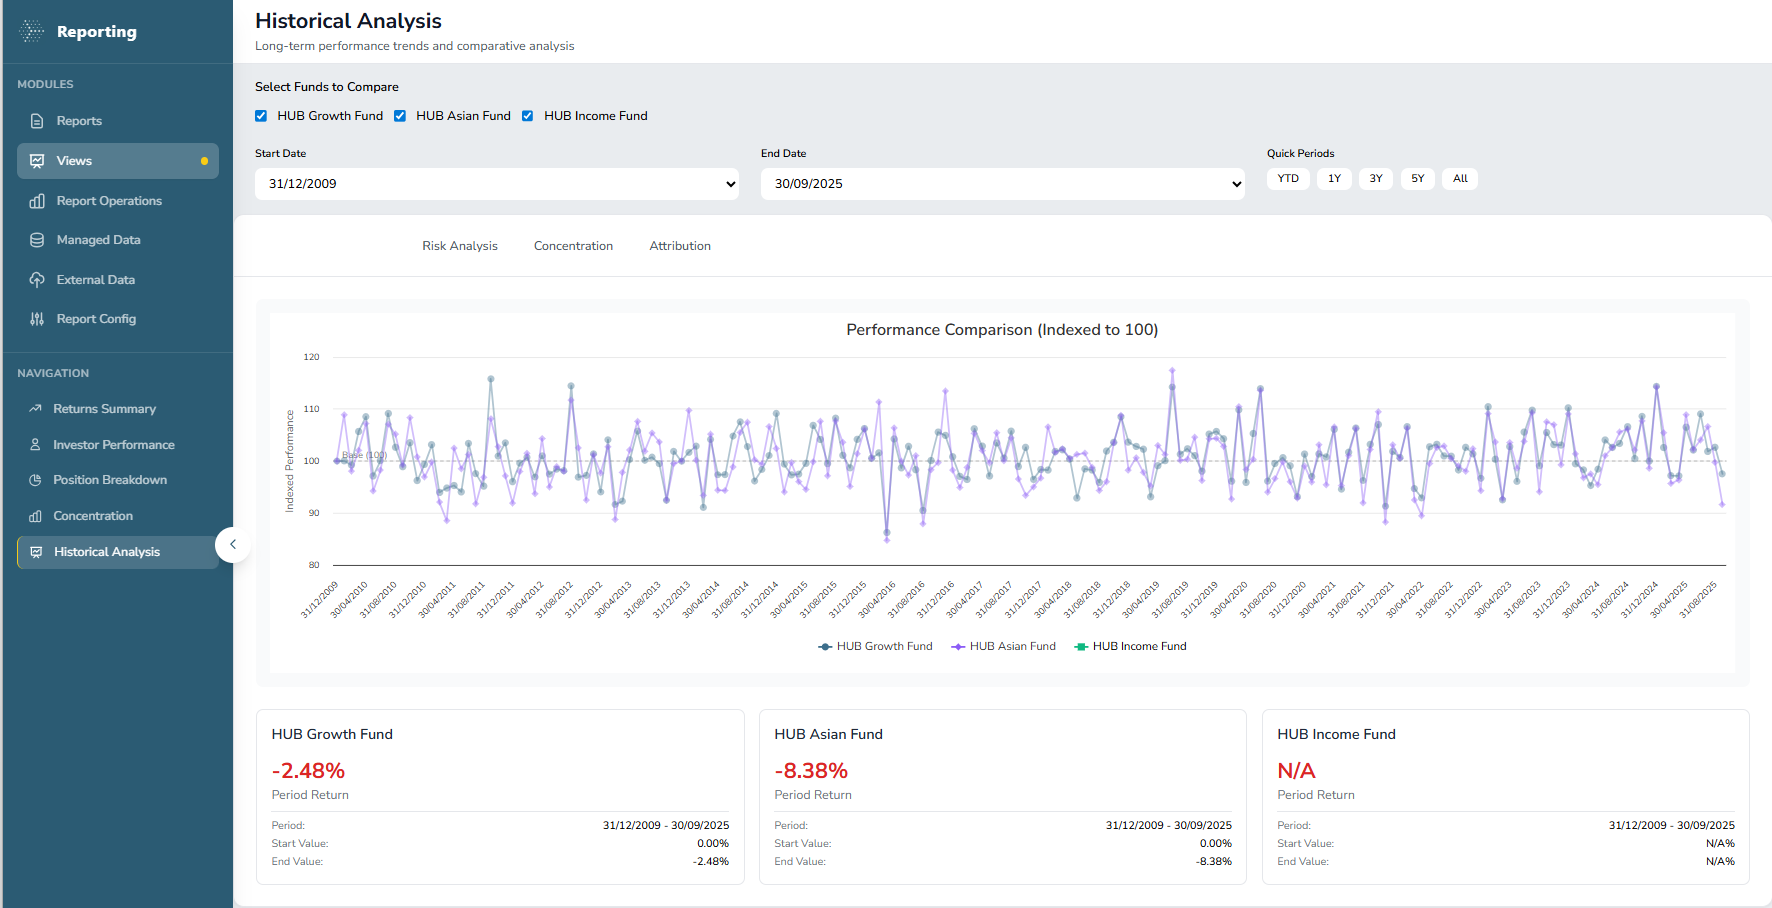Image resolution: width=1772 pixels, height=908 pixels.
Task: Click the Returns Summary trend icon
Action: click(x=35, y=409)
